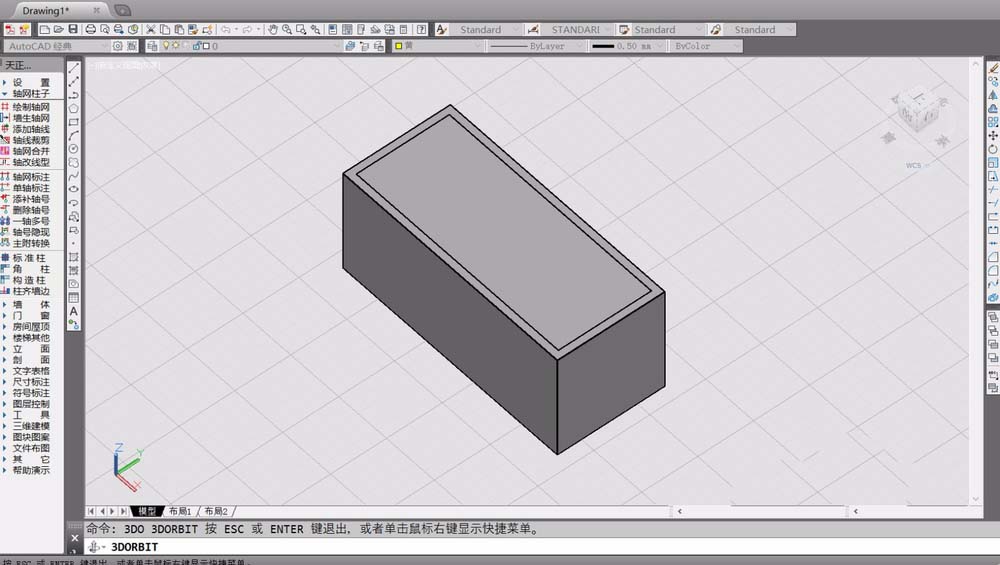Click the Move tool in the modify toolbar

[993, 135]
